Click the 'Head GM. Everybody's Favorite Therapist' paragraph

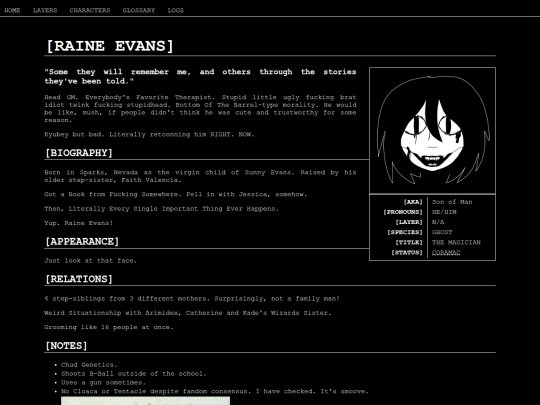click(x=200, y=108)
